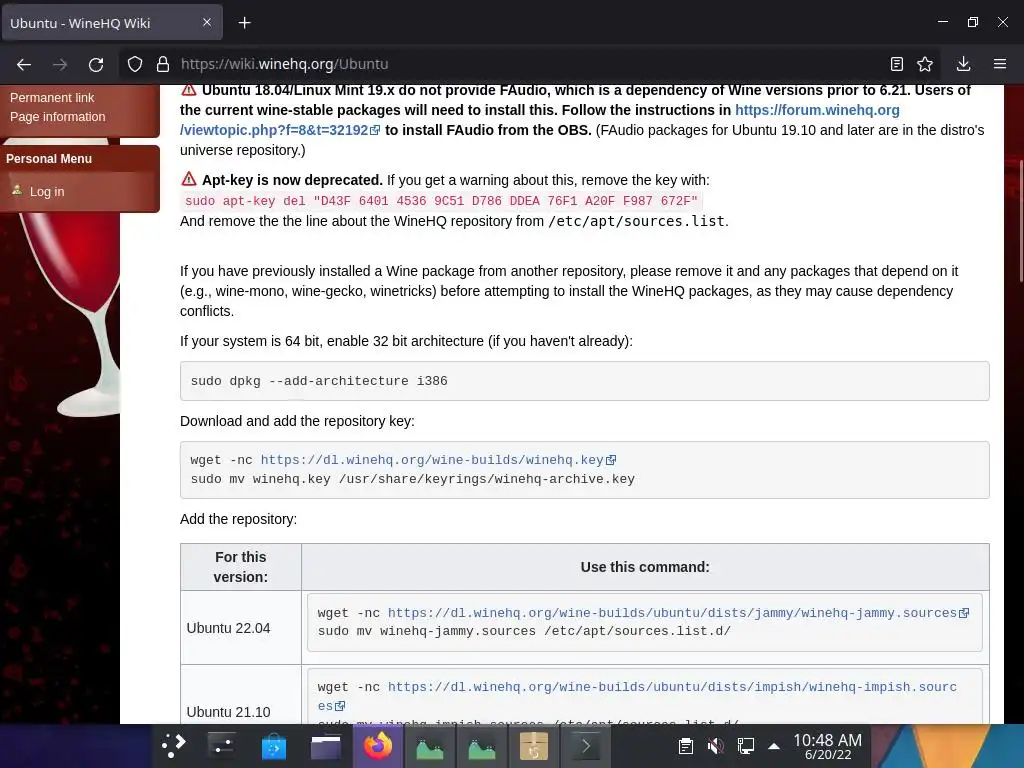Click Log in under Personal Menu
Viewport: 1024px width, 768px height.
[x=47, y=191]
